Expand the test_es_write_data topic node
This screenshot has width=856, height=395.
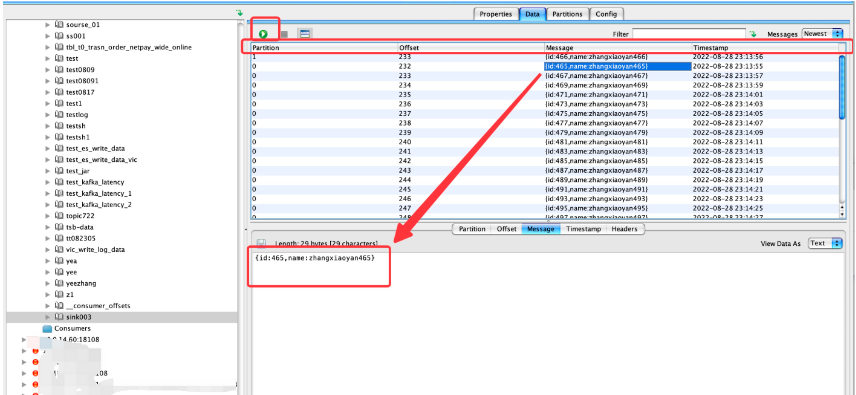[x=47, y=148]
